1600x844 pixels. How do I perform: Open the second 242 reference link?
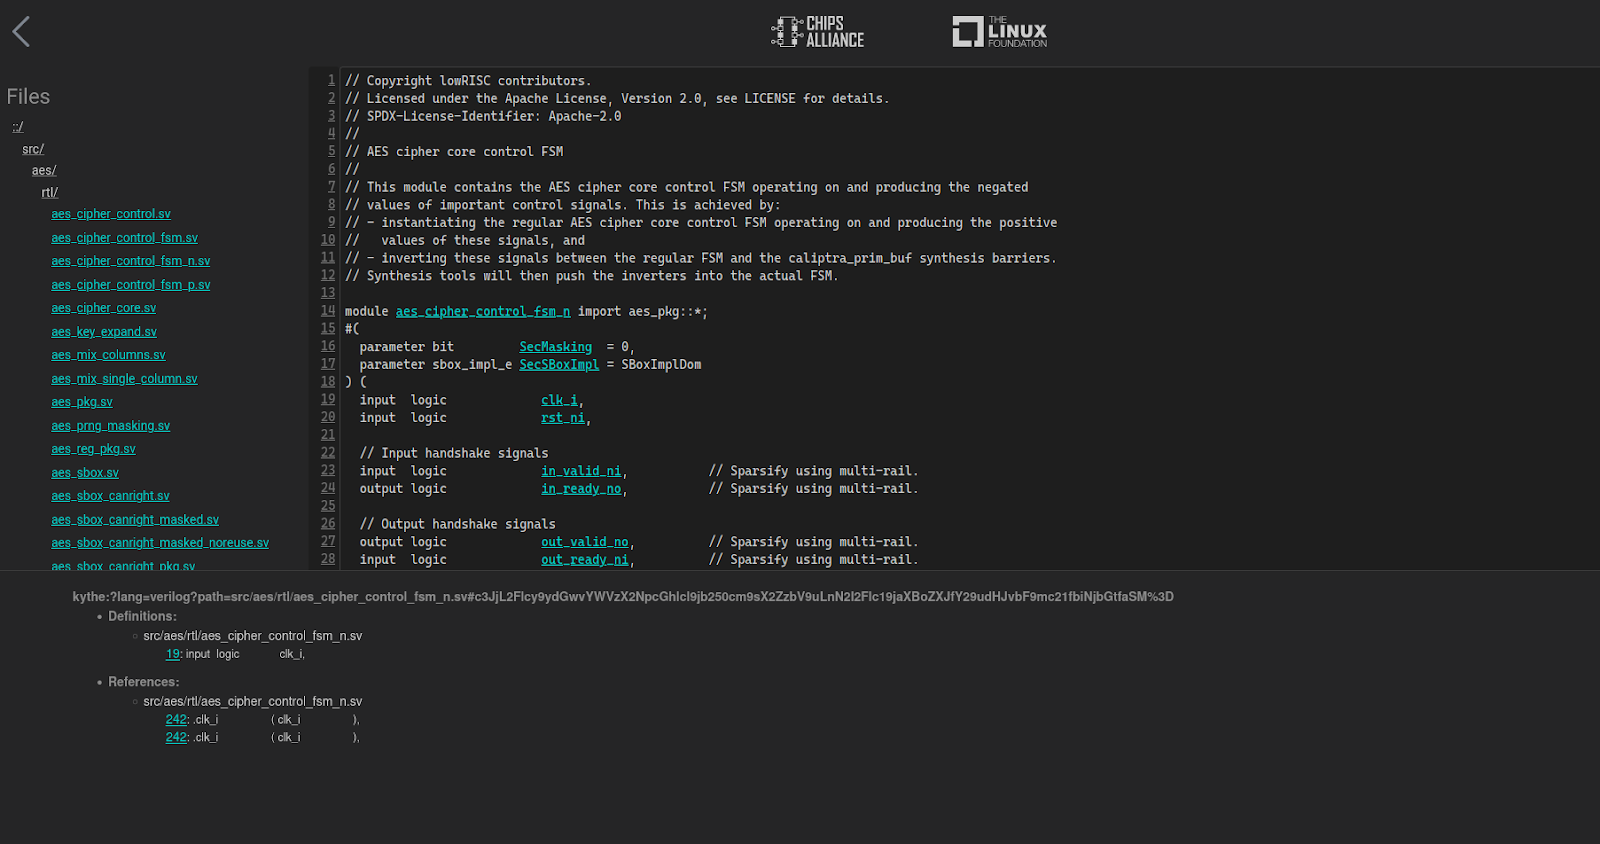click(176, 738)
